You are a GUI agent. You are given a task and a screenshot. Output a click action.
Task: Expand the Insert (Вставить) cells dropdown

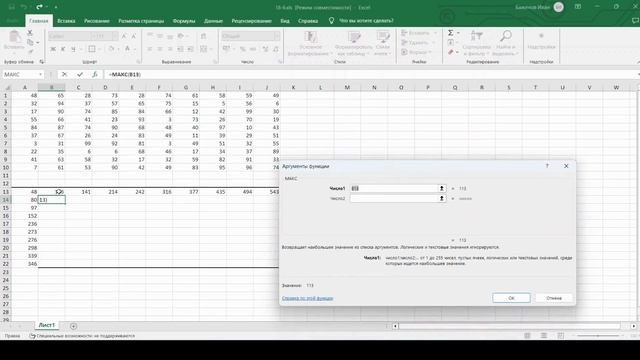pos(435,33)
